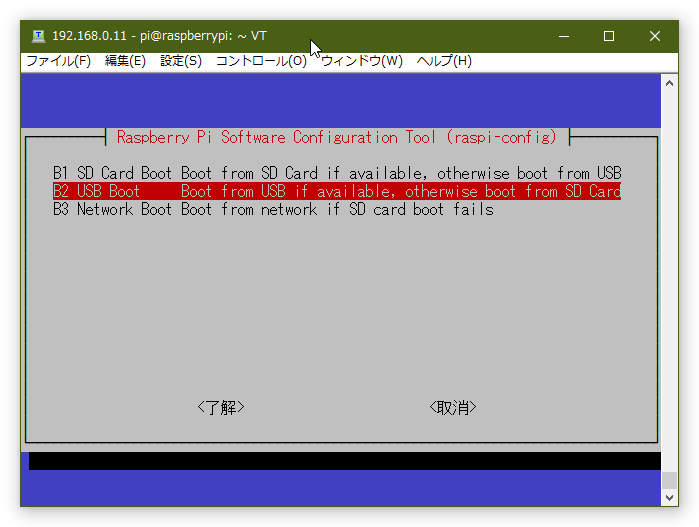Click the scrollbar up arrow
The image size is (699, 527).
[669, 83]
